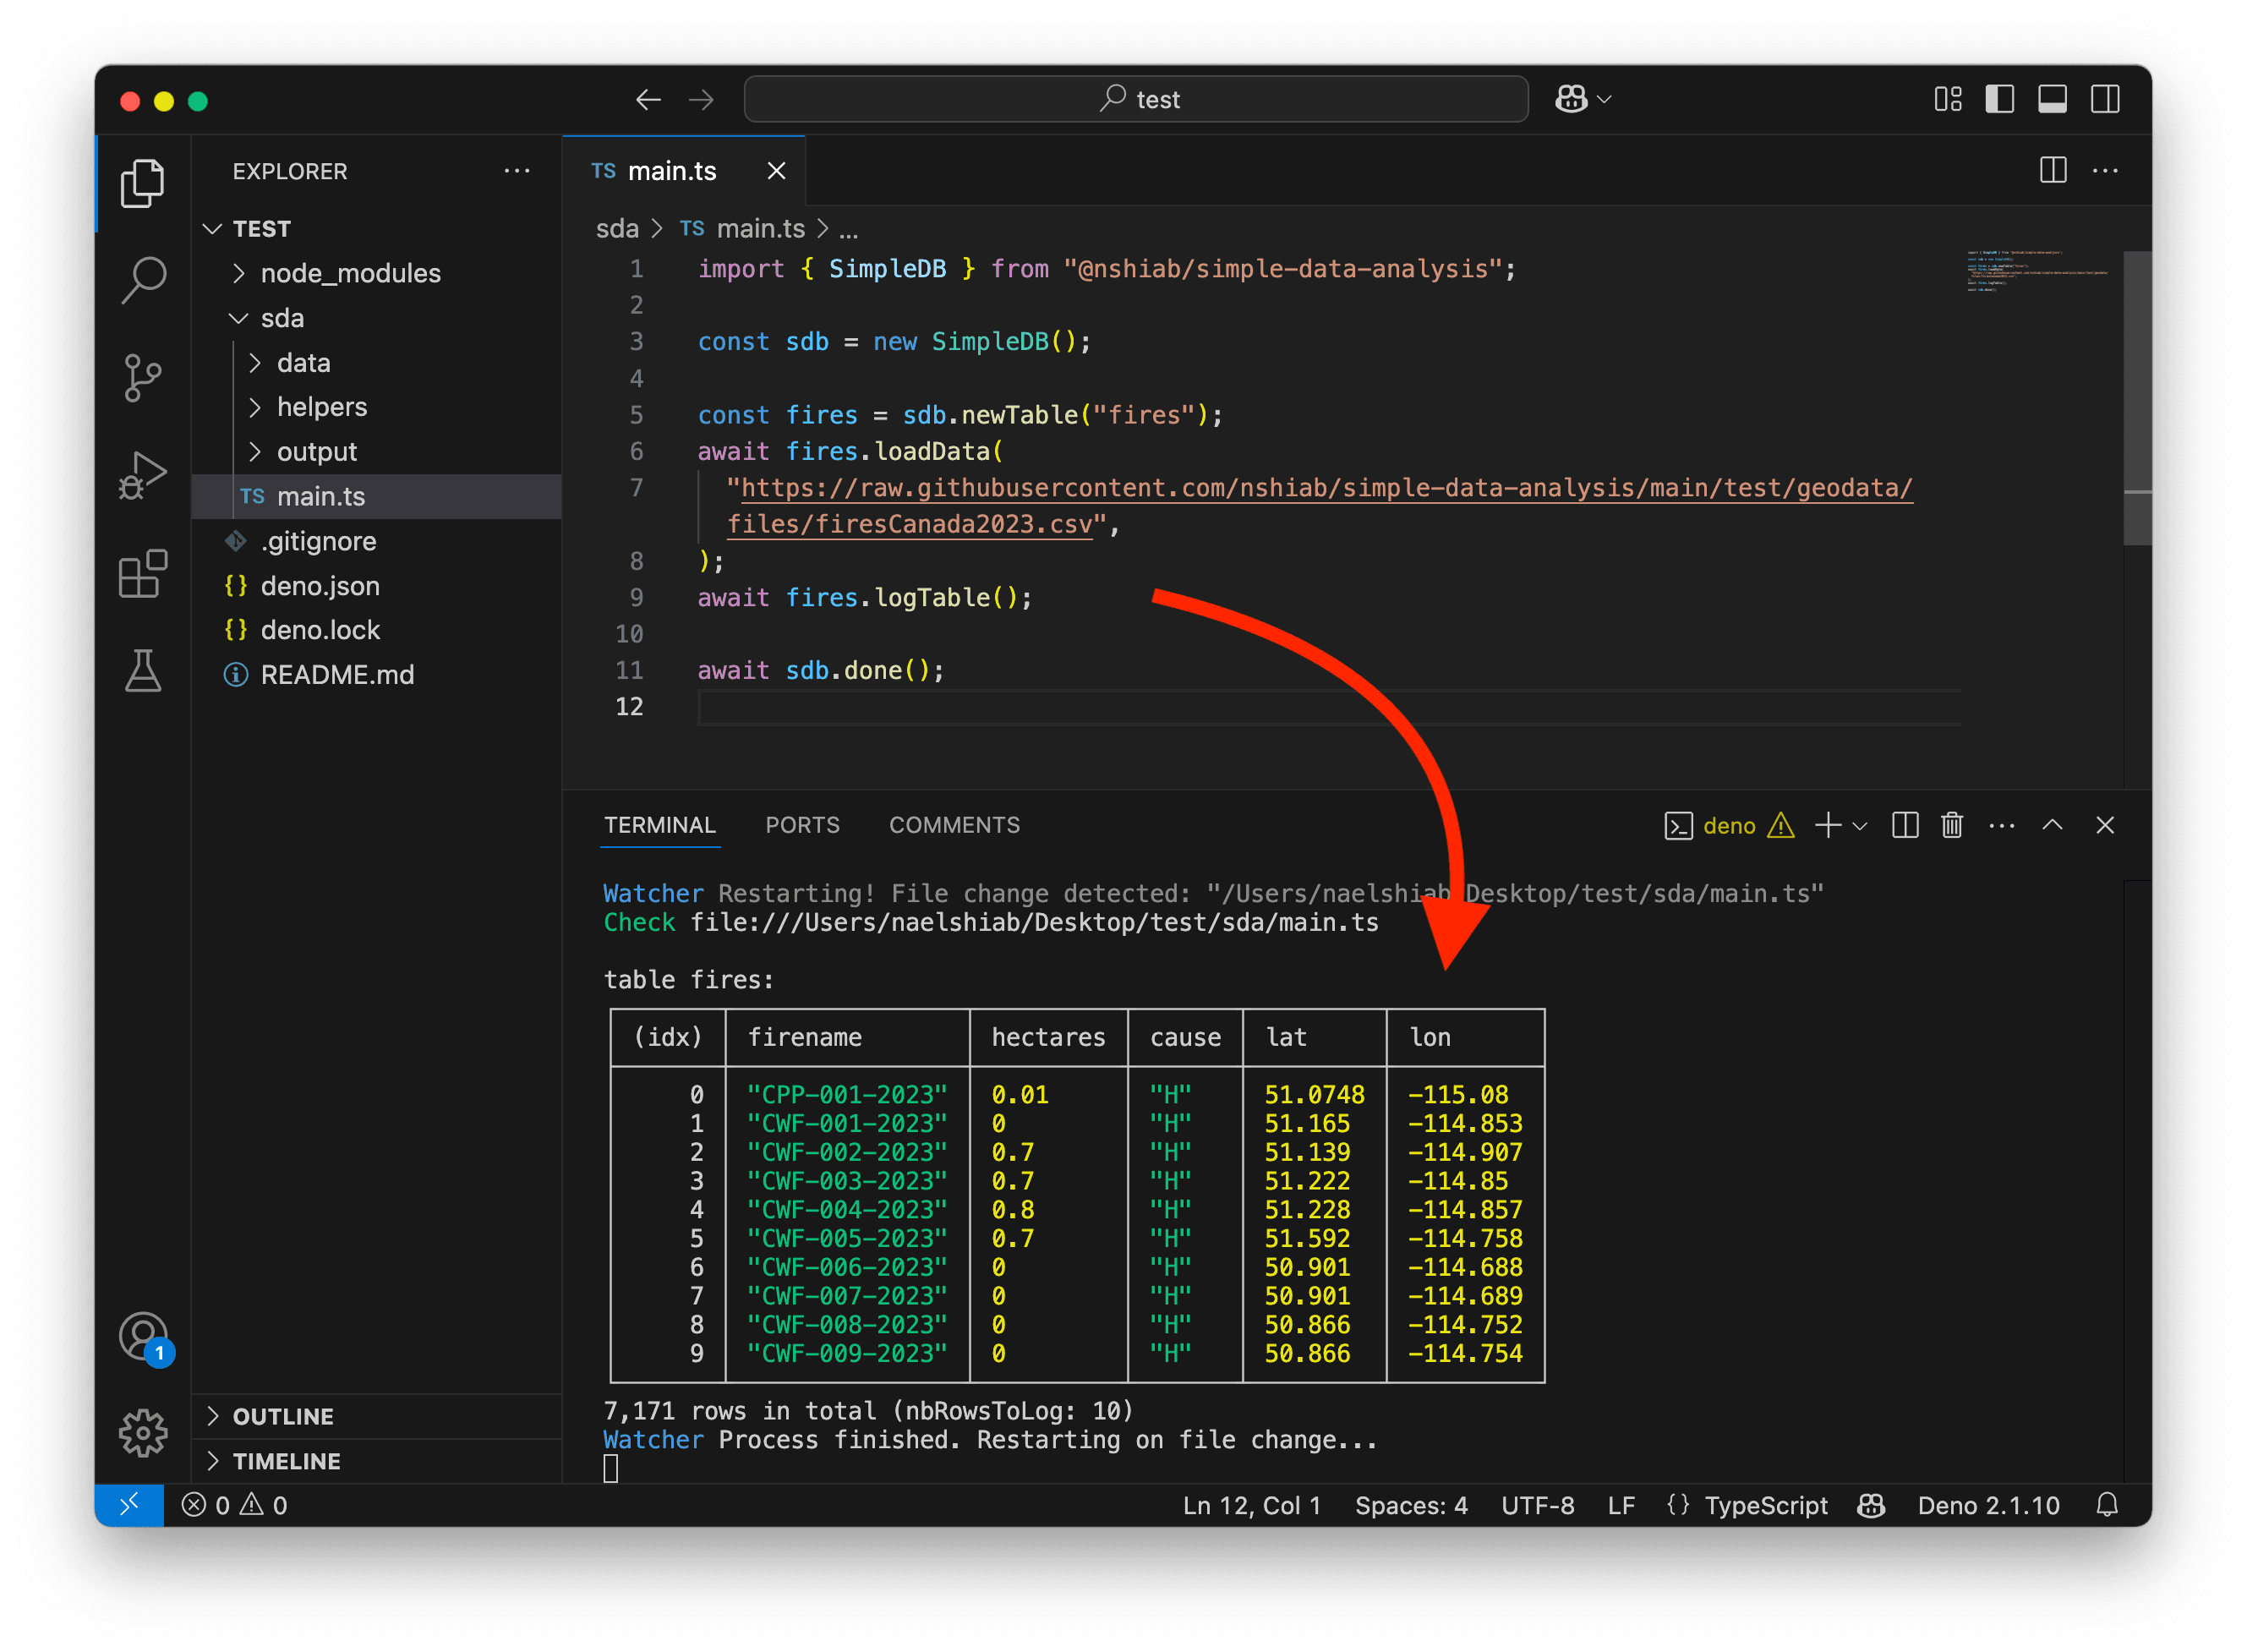Open the Extensions view
This screenshot has width=2247, height=1652.
click(x=142, y=573)
